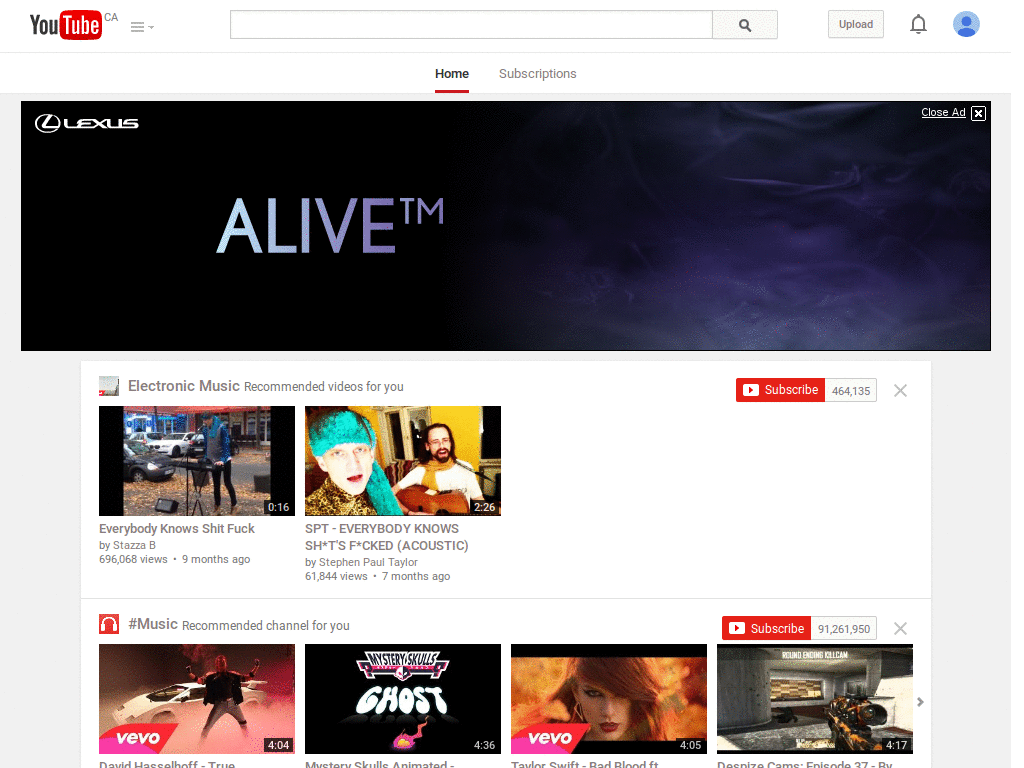Open the account avatar menu

[966, 24]
